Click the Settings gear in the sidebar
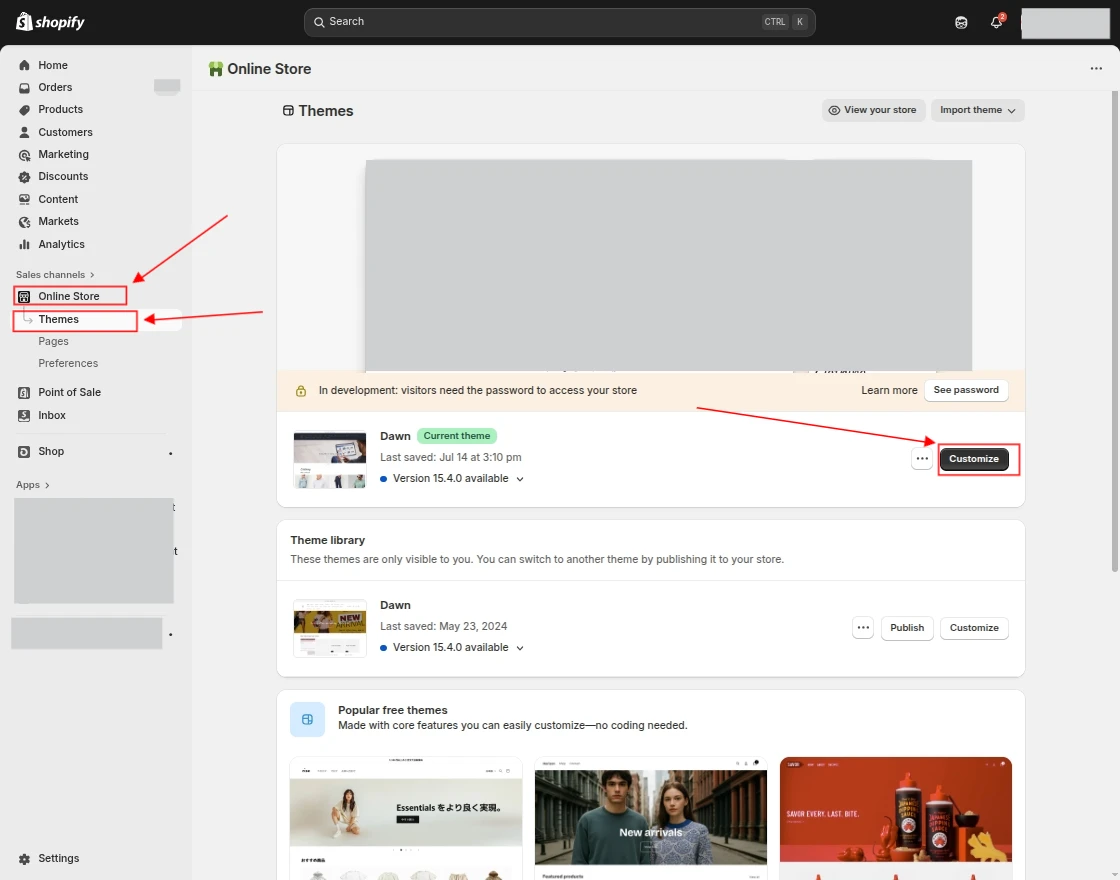The height and width of the screenshot is (880, 1120). coord(25,858)
